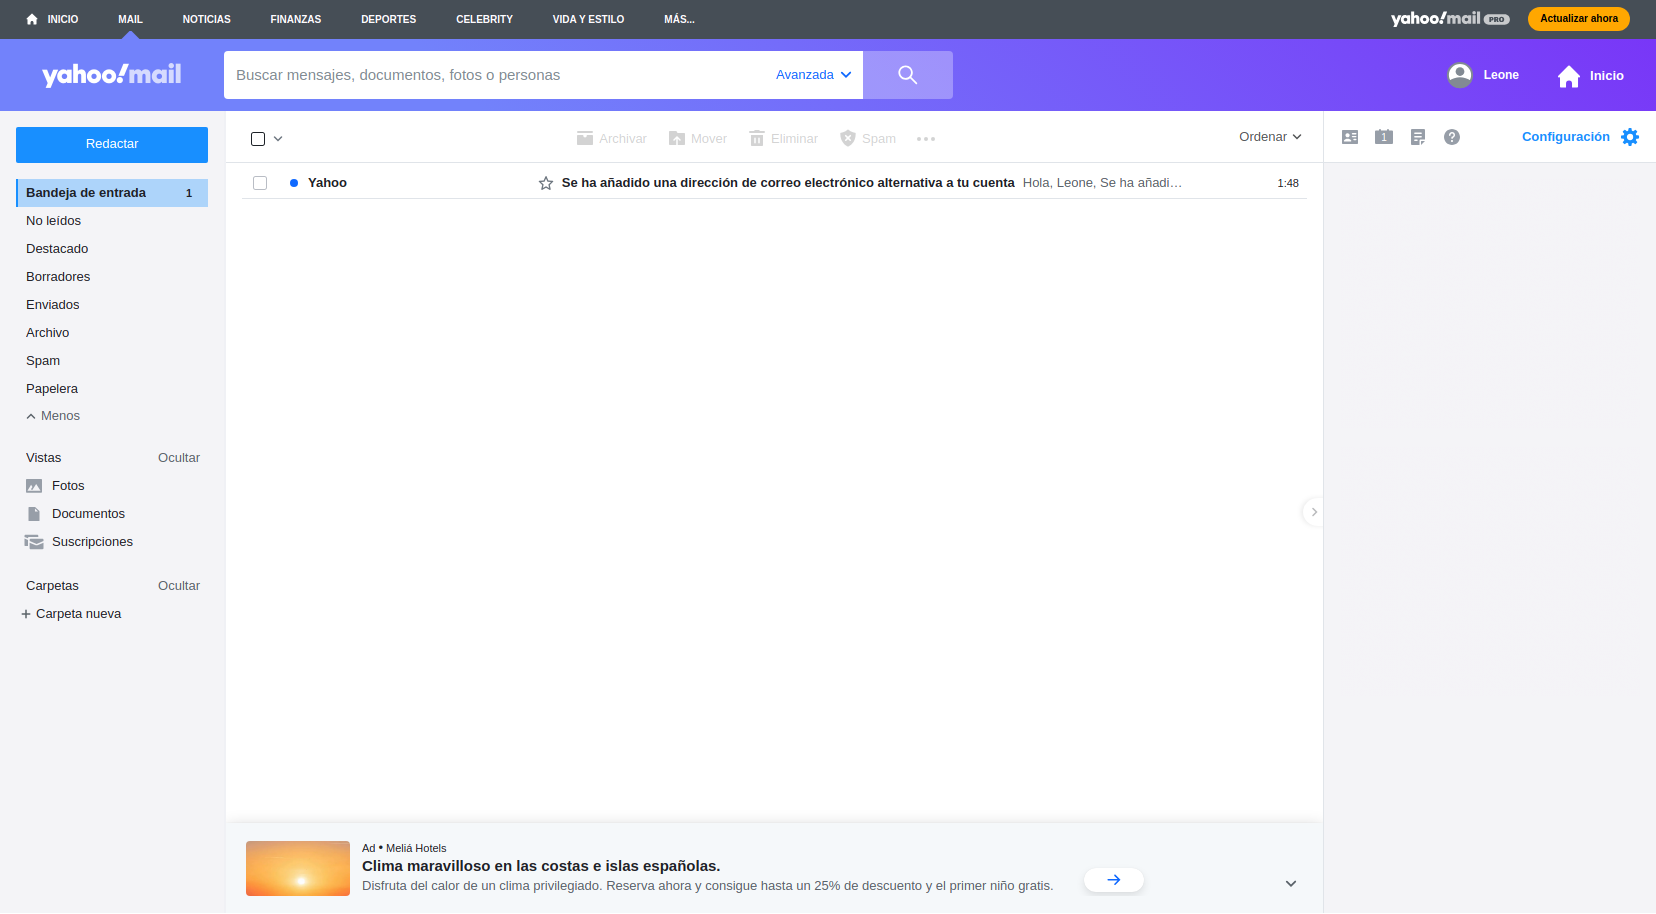Click the help question mark icon
1656x914 pixels.
pyautogui.click(x=1452, y=137)
